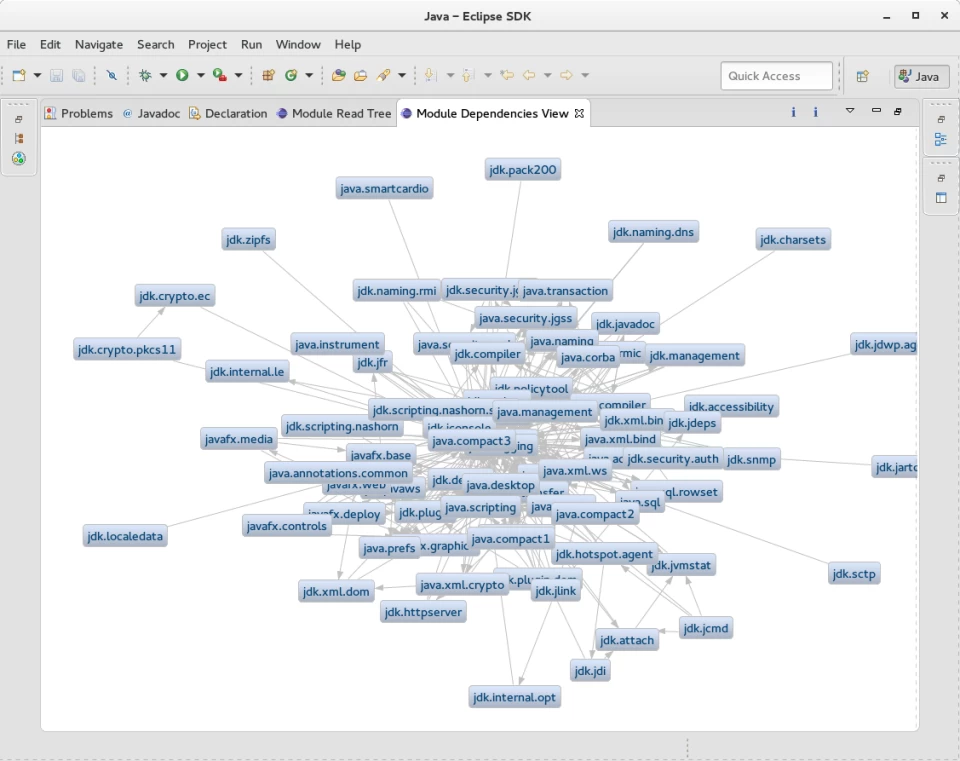Click the Quick Access search field

tap(776, 76)
